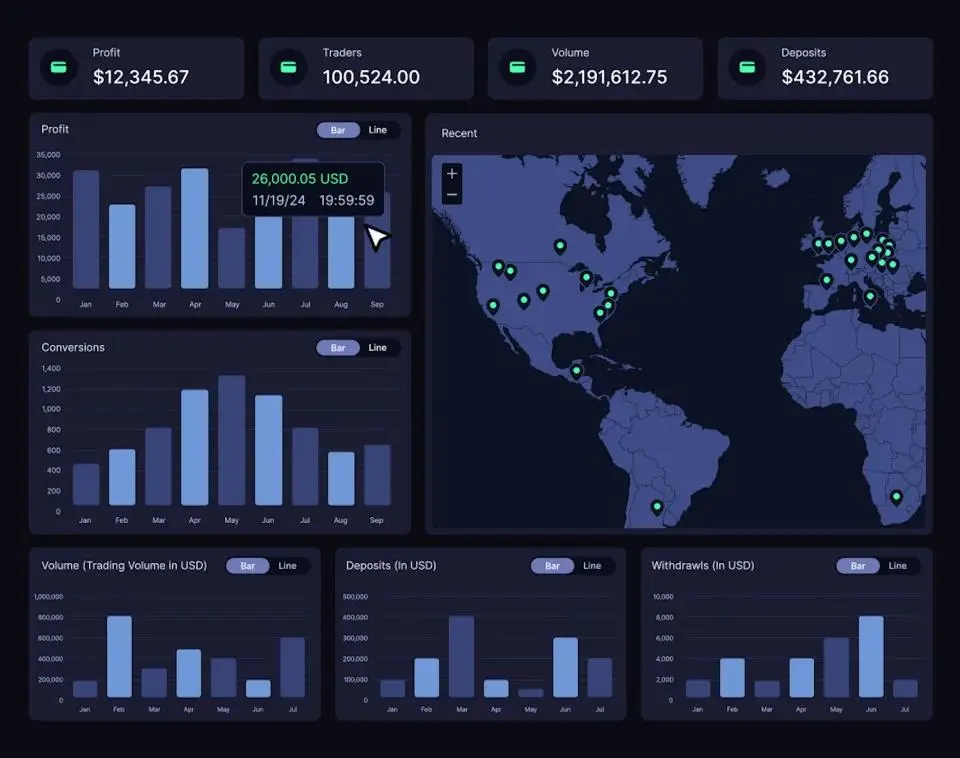Click the 100,524.00 traders value
960x758 pixels.
pyautogui.click(x=371, y=77)
